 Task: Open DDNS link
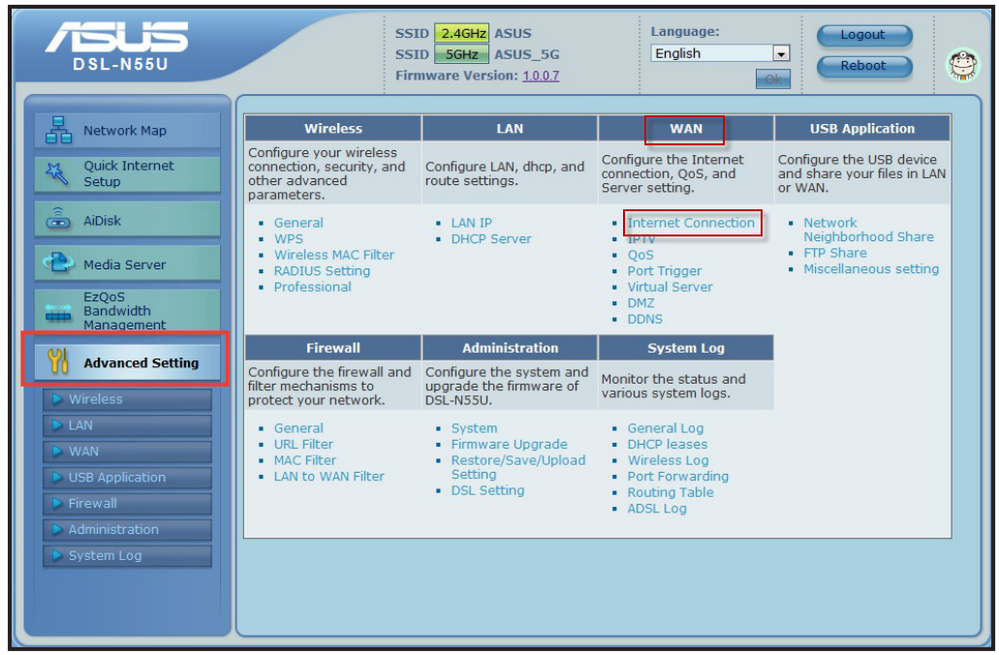click(x=645, y=319)
